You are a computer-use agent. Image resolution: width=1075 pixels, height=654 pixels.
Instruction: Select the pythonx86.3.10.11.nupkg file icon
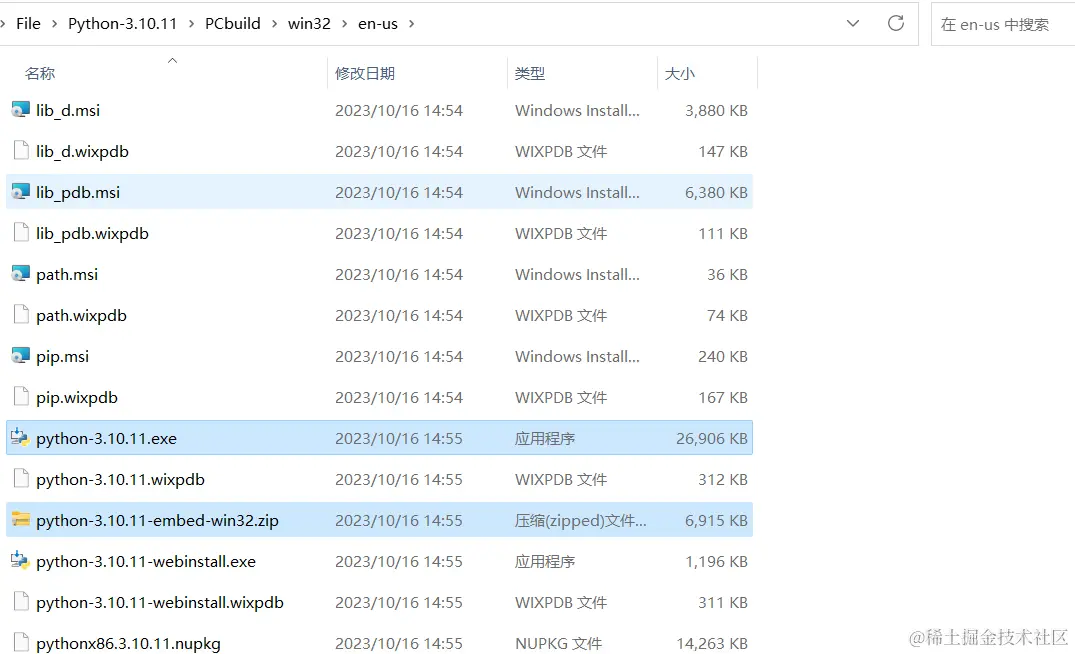click(x=18, y=643)
